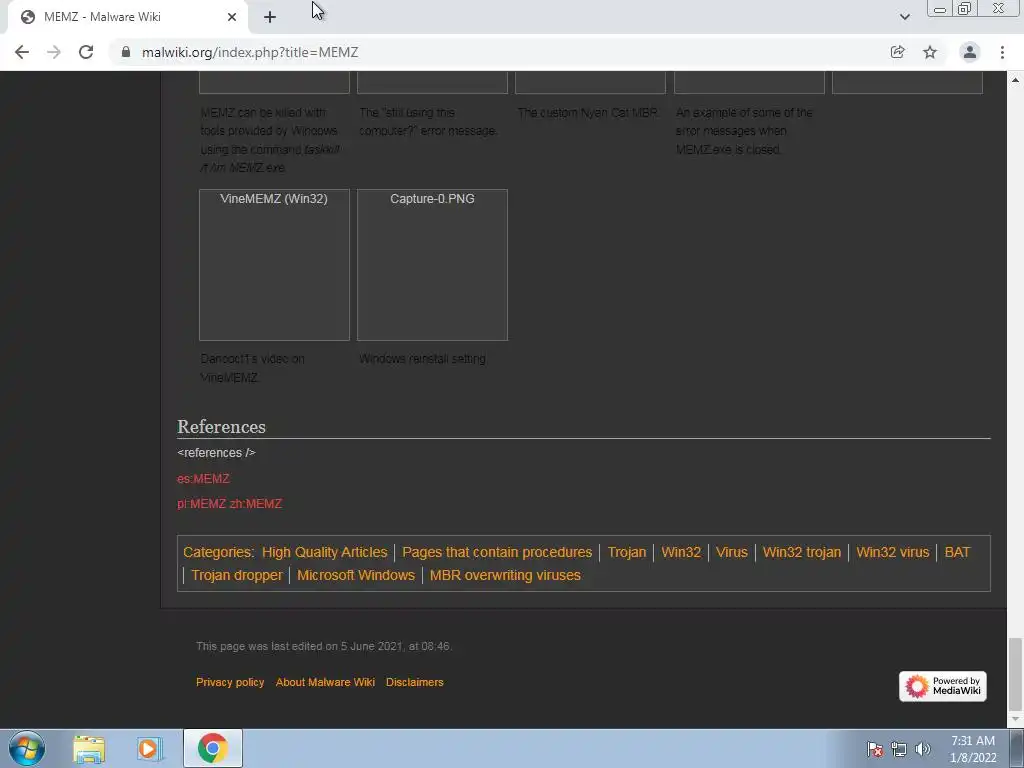Click the browser forward arrow
Image resolution: width=1024 pixels, height=768 pixels.
pyautogui.click(x=54, y=52)
